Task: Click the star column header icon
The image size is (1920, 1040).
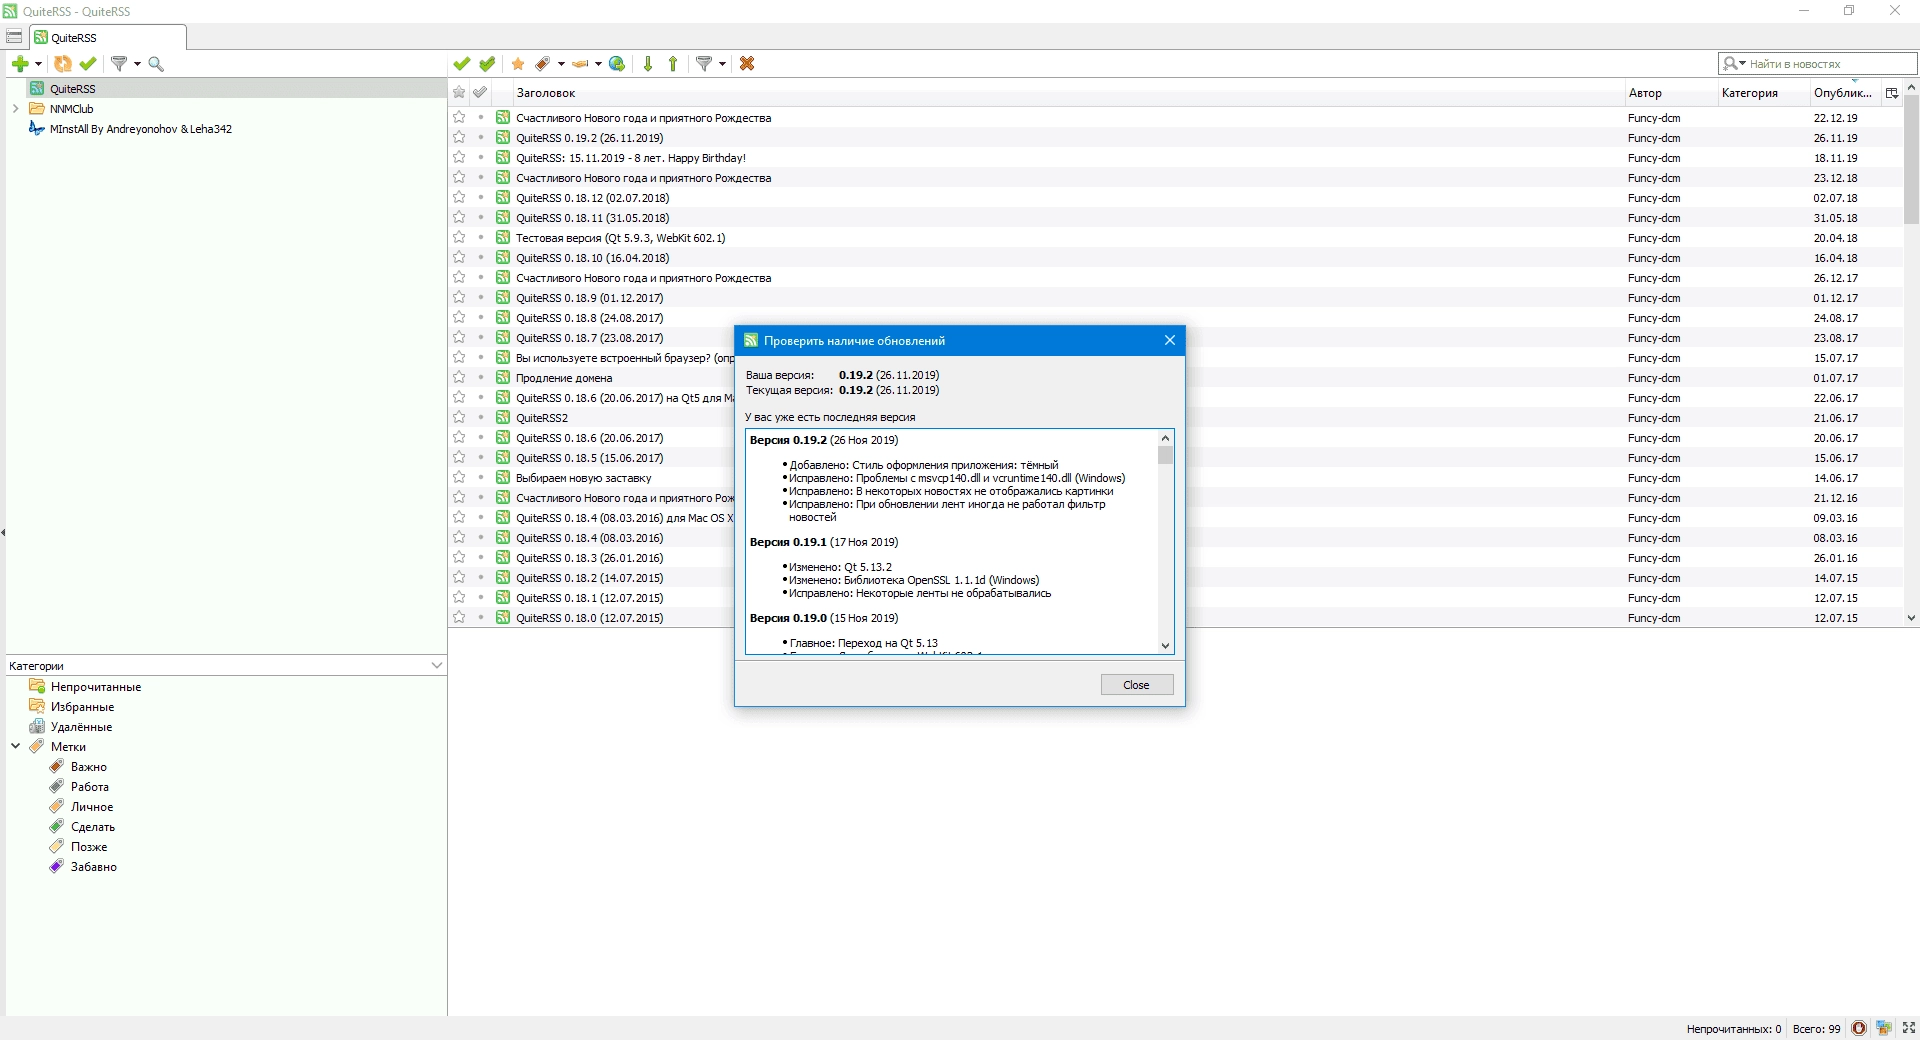Action: click(459, 92)
